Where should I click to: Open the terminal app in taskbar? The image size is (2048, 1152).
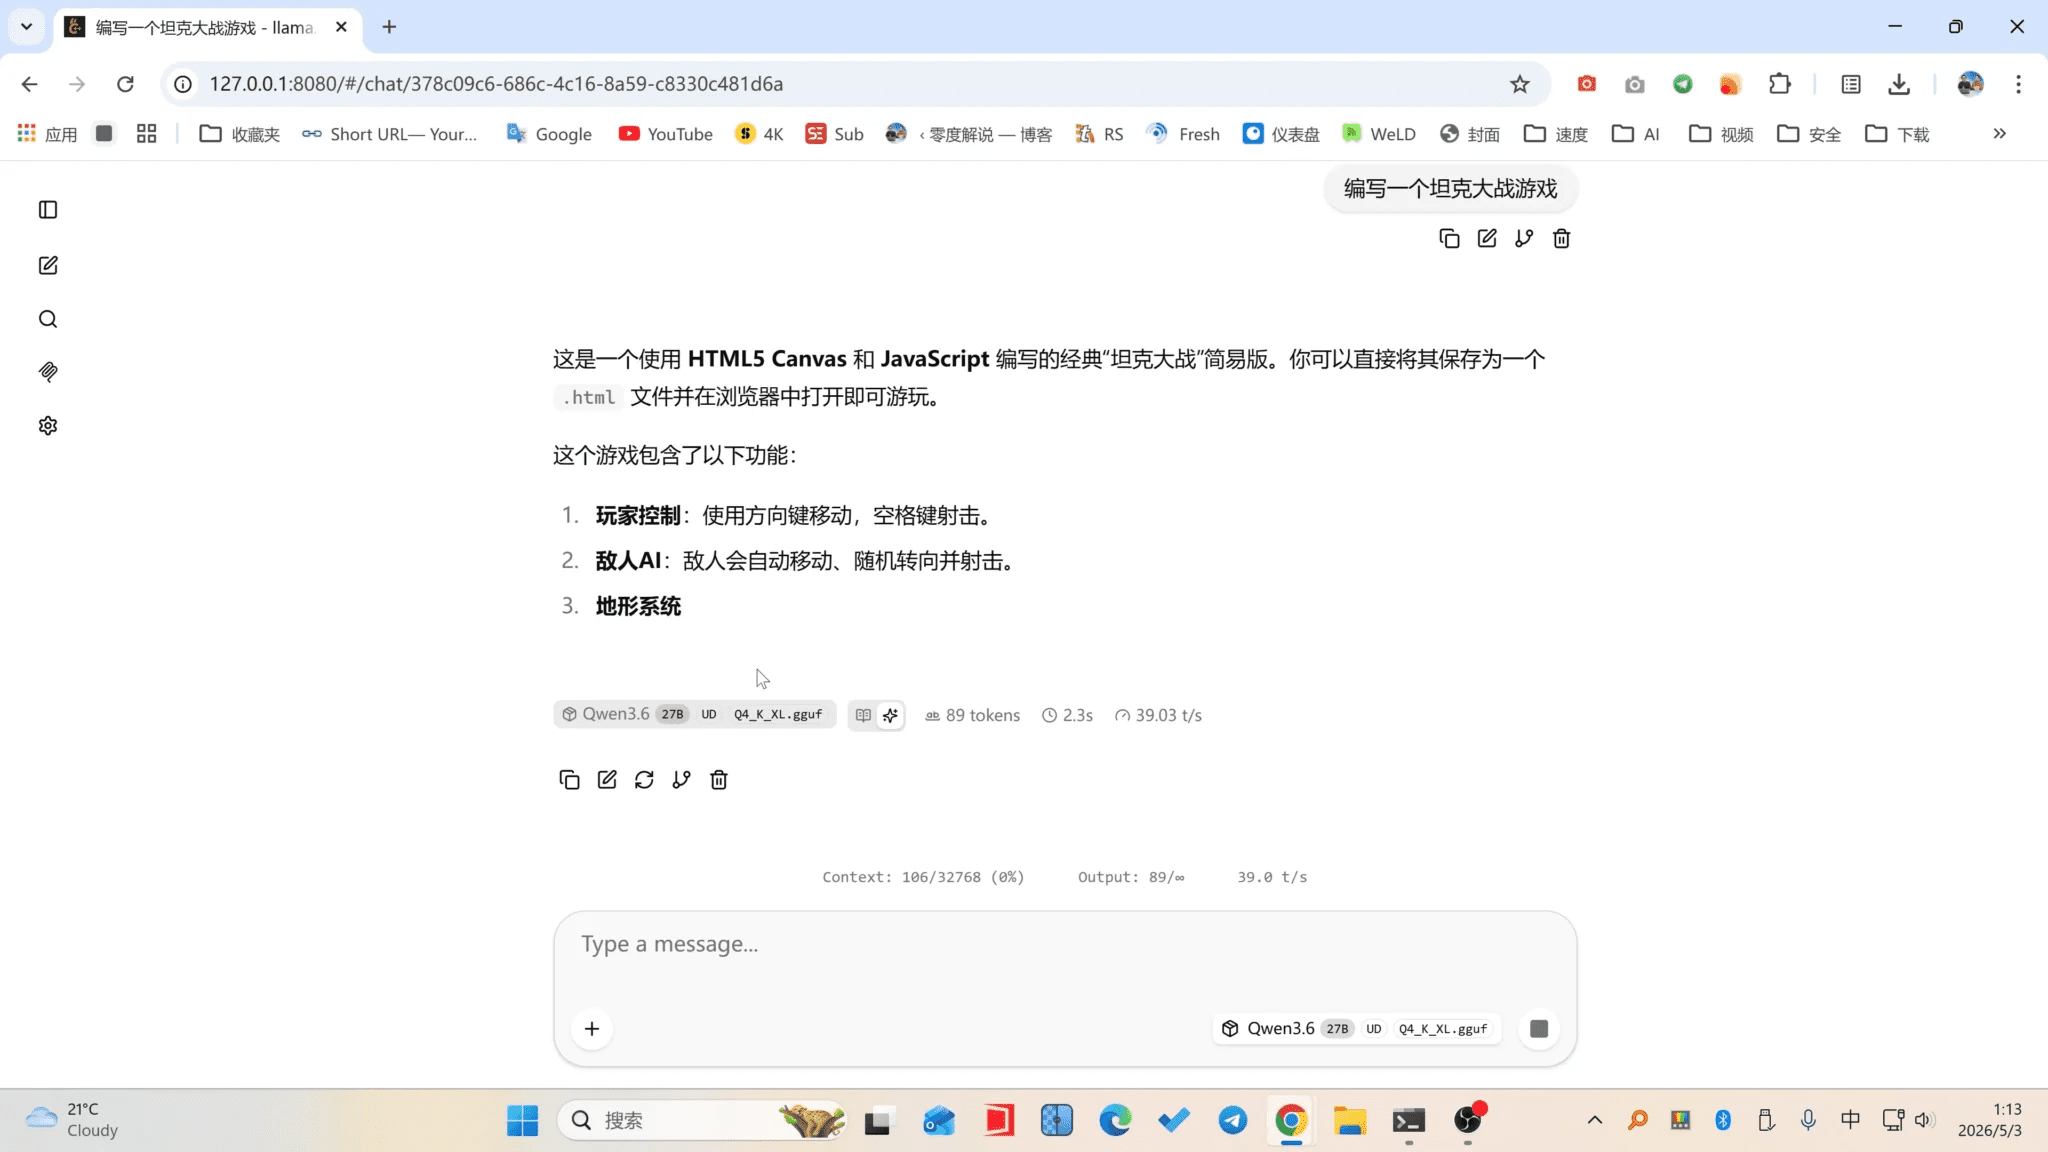pos(1409,1121)
